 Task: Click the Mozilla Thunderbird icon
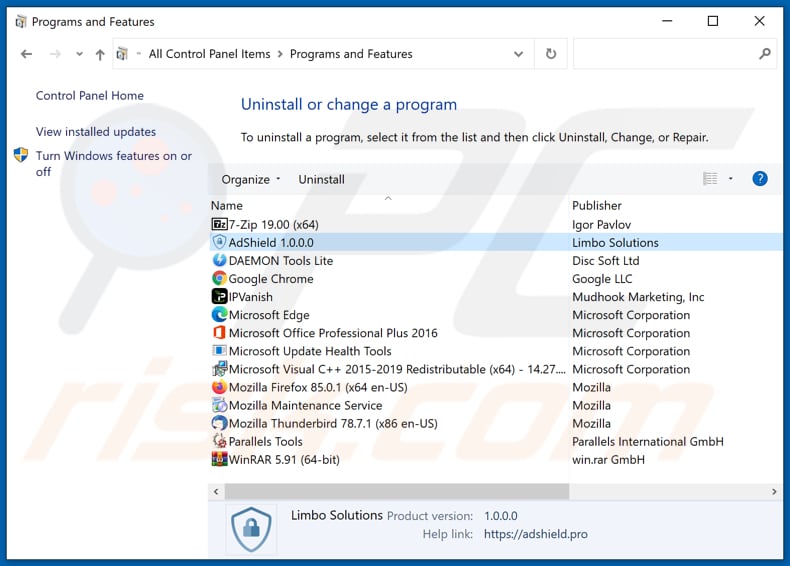(219, 423)
